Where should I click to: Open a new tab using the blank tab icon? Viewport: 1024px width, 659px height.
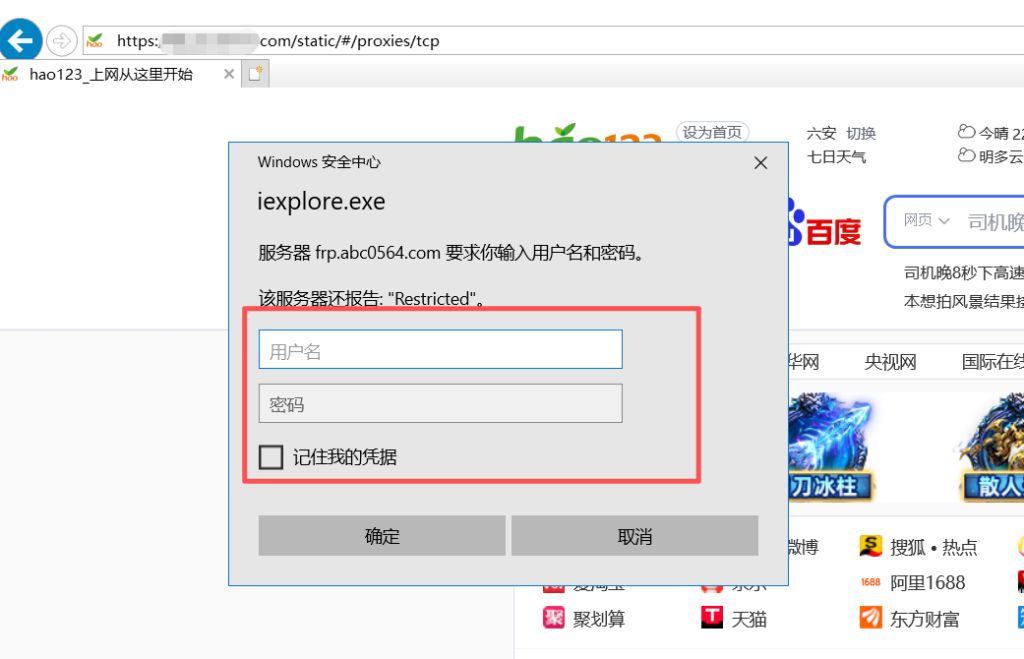pos(255,74)
